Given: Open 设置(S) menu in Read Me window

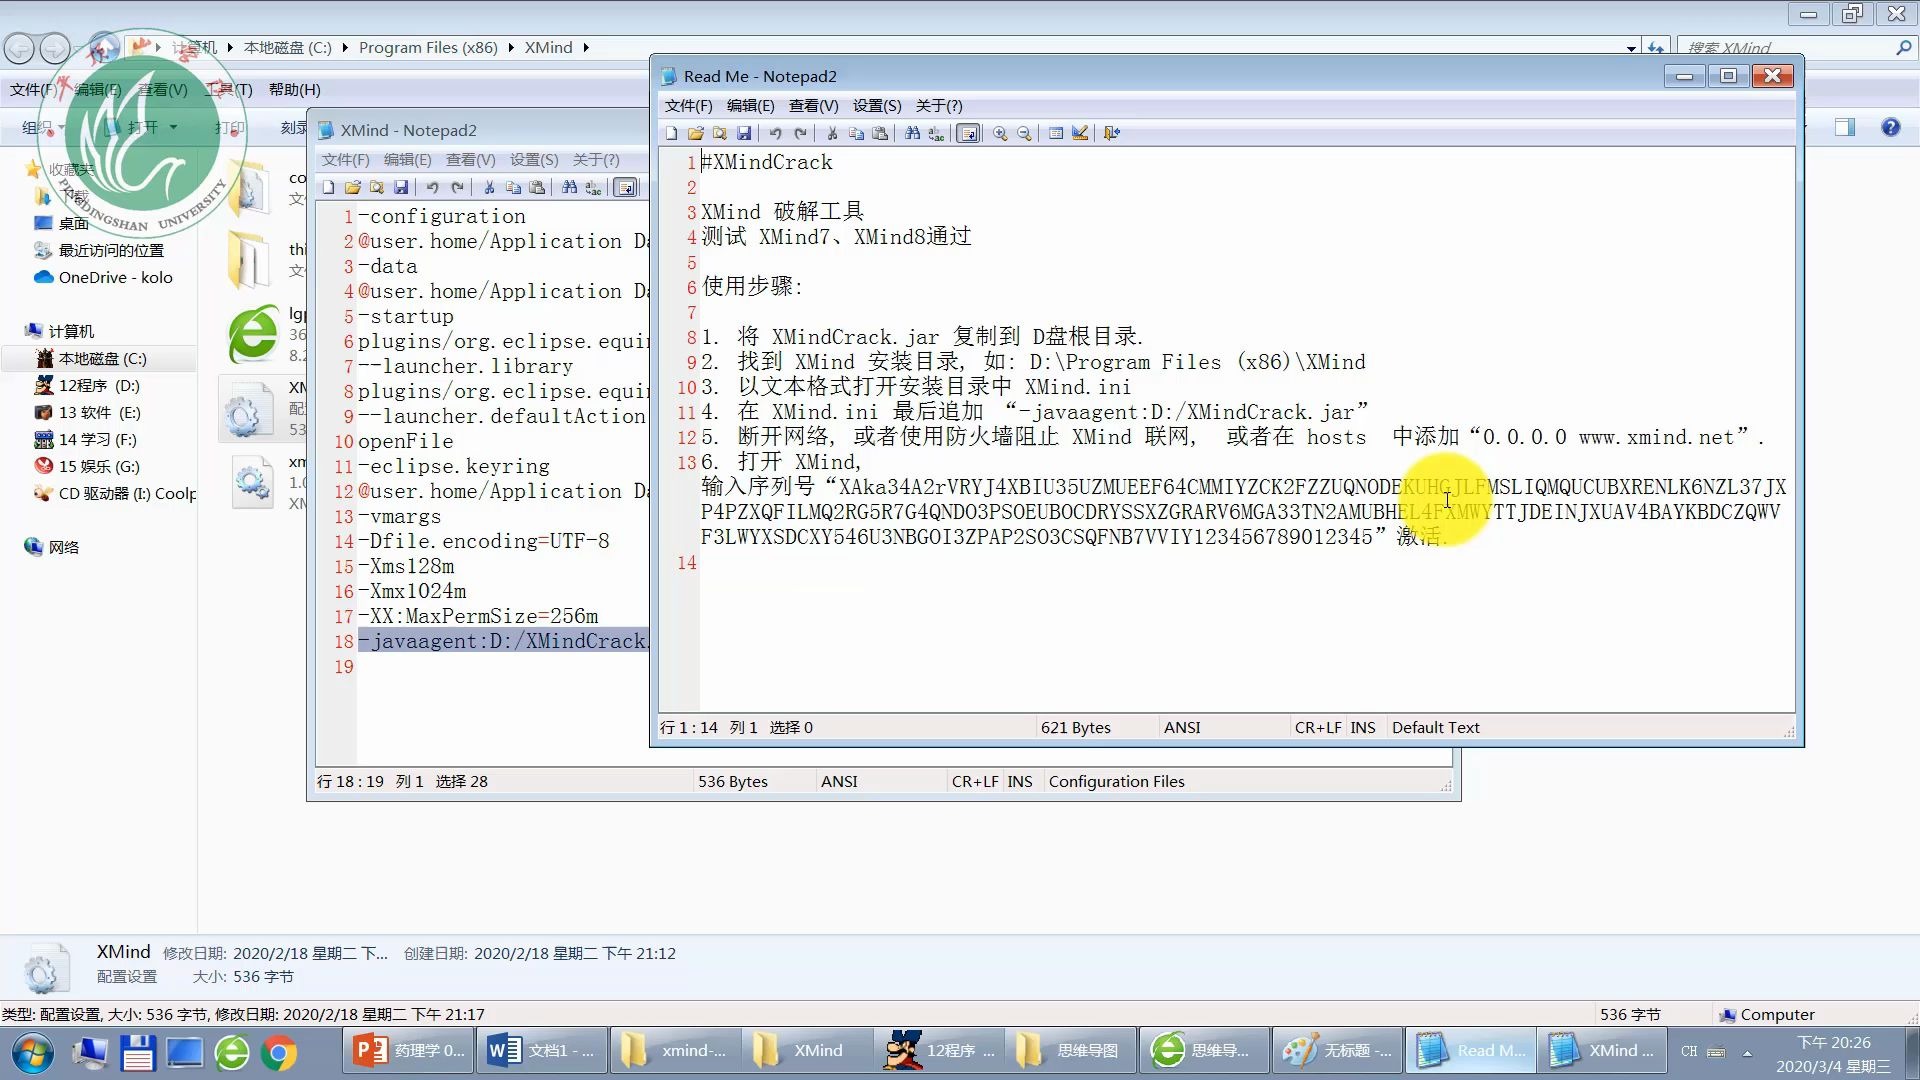Looking at the screenshot, I should [x=876, y=105].
